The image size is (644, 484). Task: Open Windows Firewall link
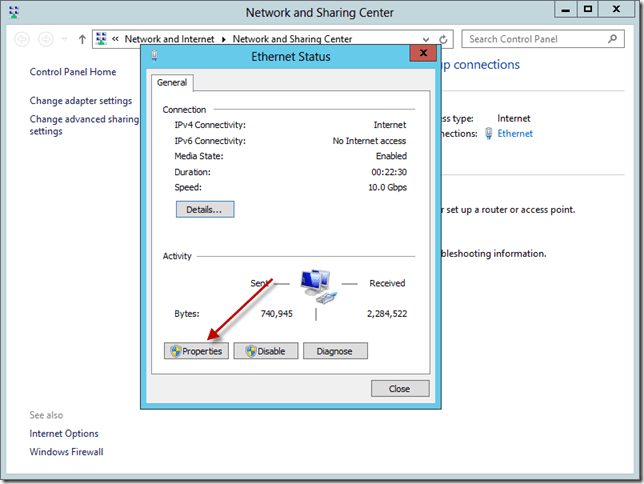pyautogui.click(x=66, y=452)
